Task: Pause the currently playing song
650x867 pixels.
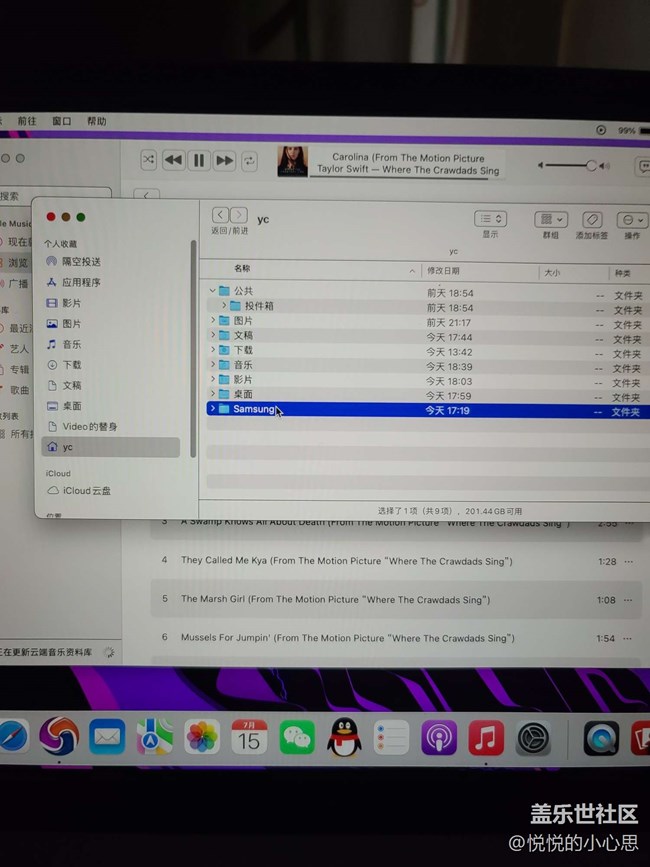Action: 199,160
